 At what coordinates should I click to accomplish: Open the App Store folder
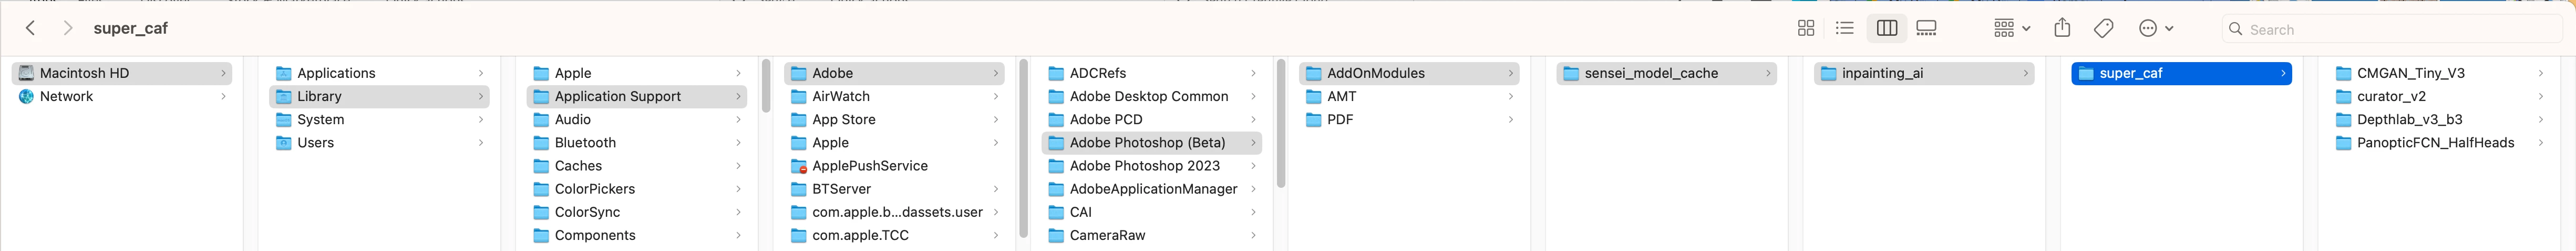tap(894, 119)
